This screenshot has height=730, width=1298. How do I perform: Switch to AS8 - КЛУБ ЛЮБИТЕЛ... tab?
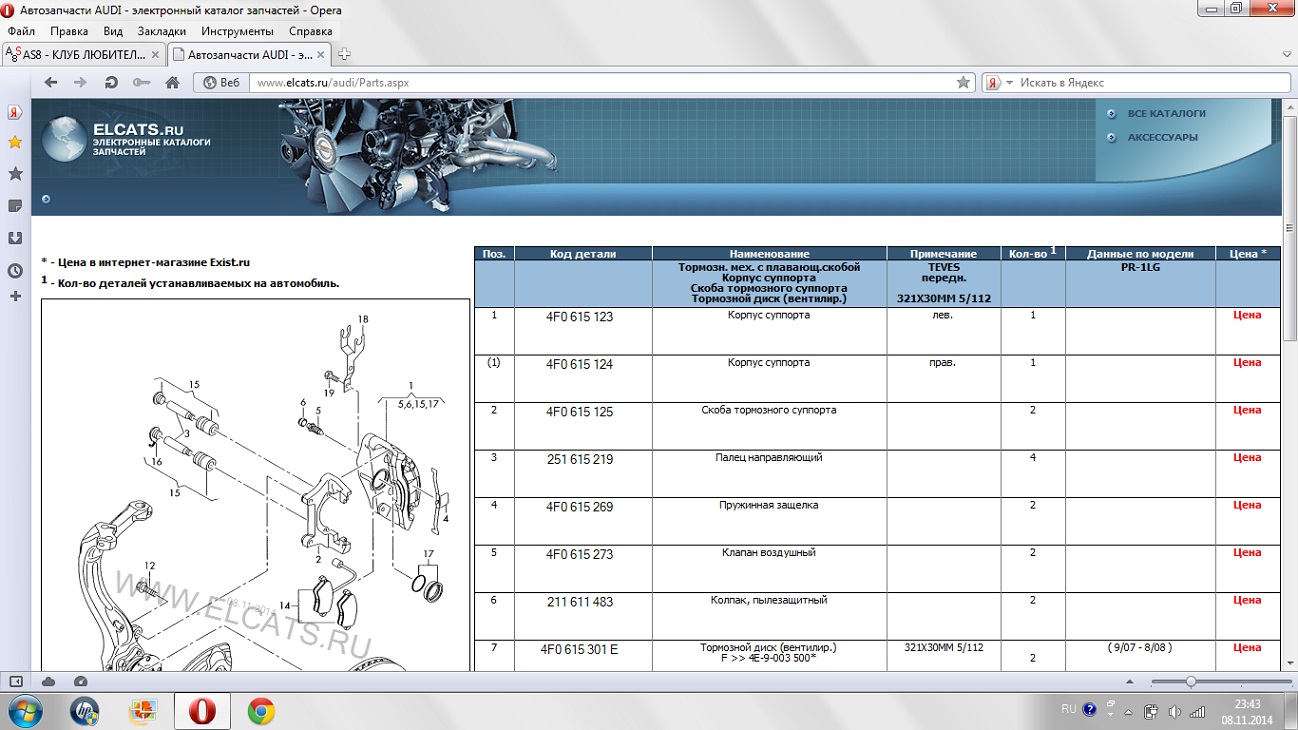(x=82, y=54)
